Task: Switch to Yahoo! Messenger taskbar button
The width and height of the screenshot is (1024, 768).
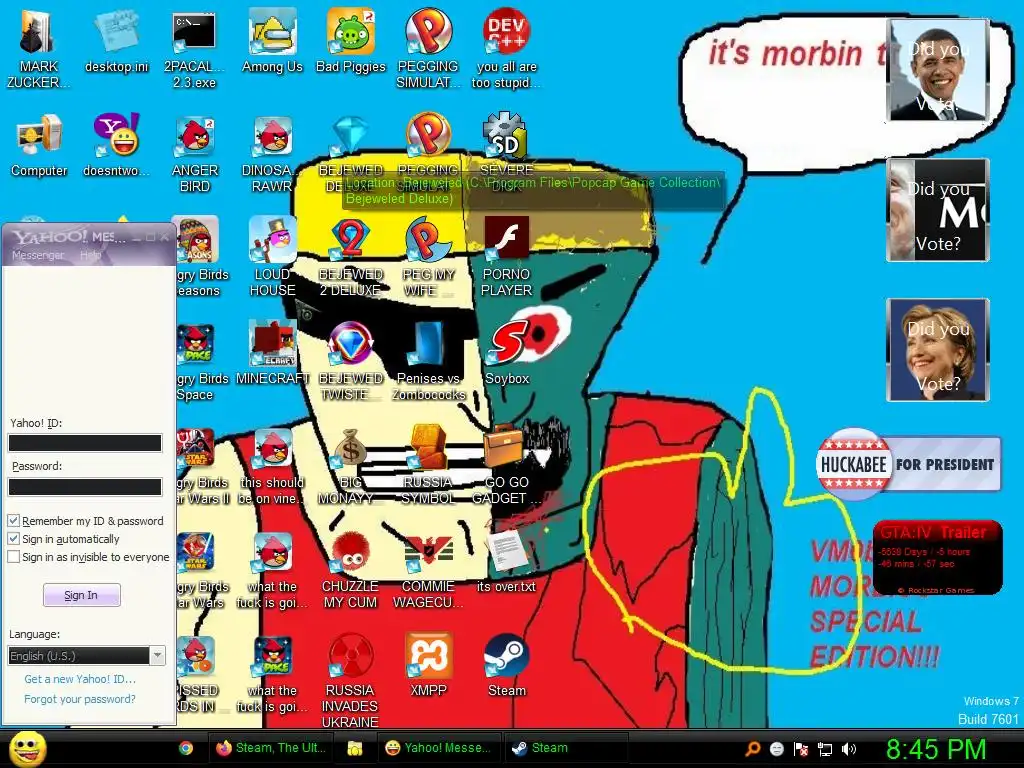Action: [x=439, y=748]
